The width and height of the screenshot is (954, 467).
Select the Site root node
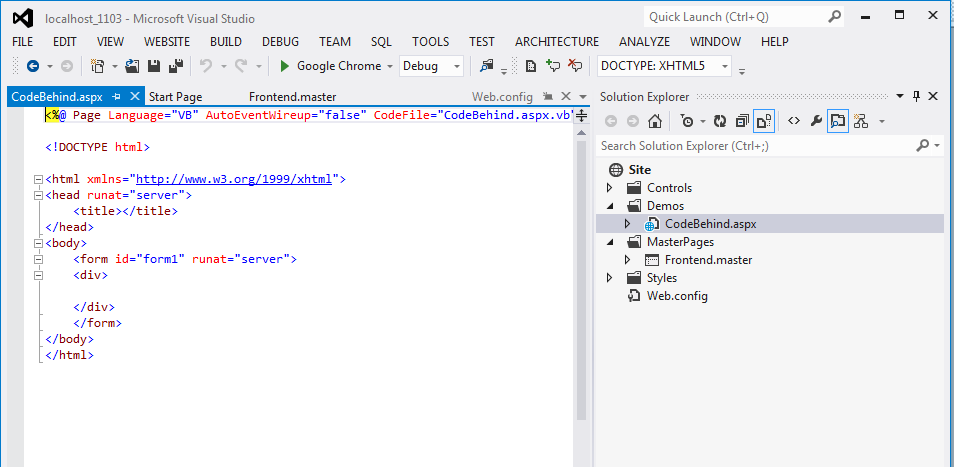639,170
